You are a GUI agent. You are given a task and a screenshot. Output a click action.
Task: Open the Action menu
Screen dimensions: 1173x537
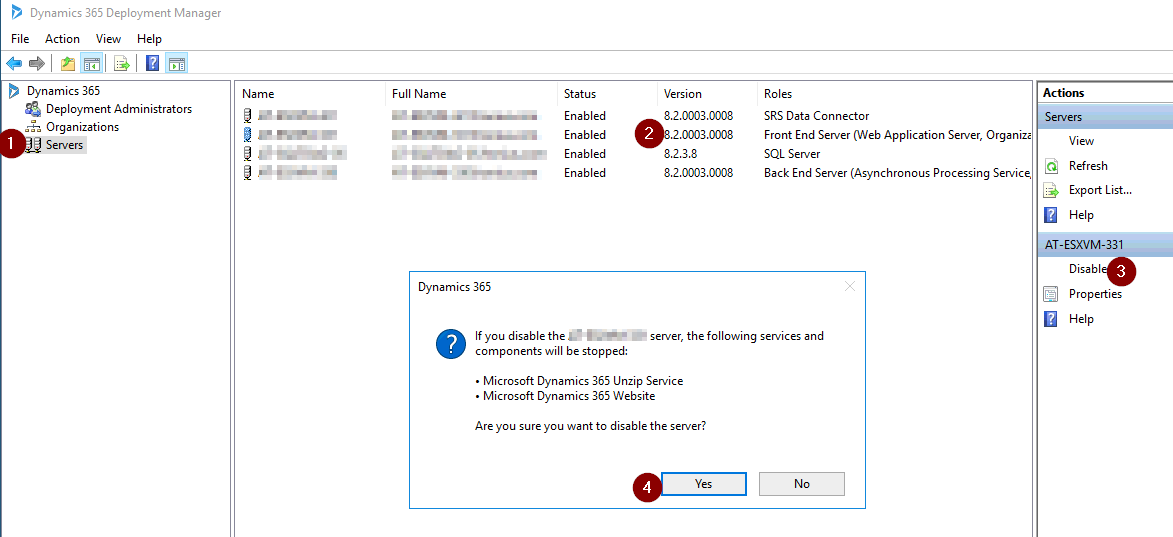[x=62, y=39]
